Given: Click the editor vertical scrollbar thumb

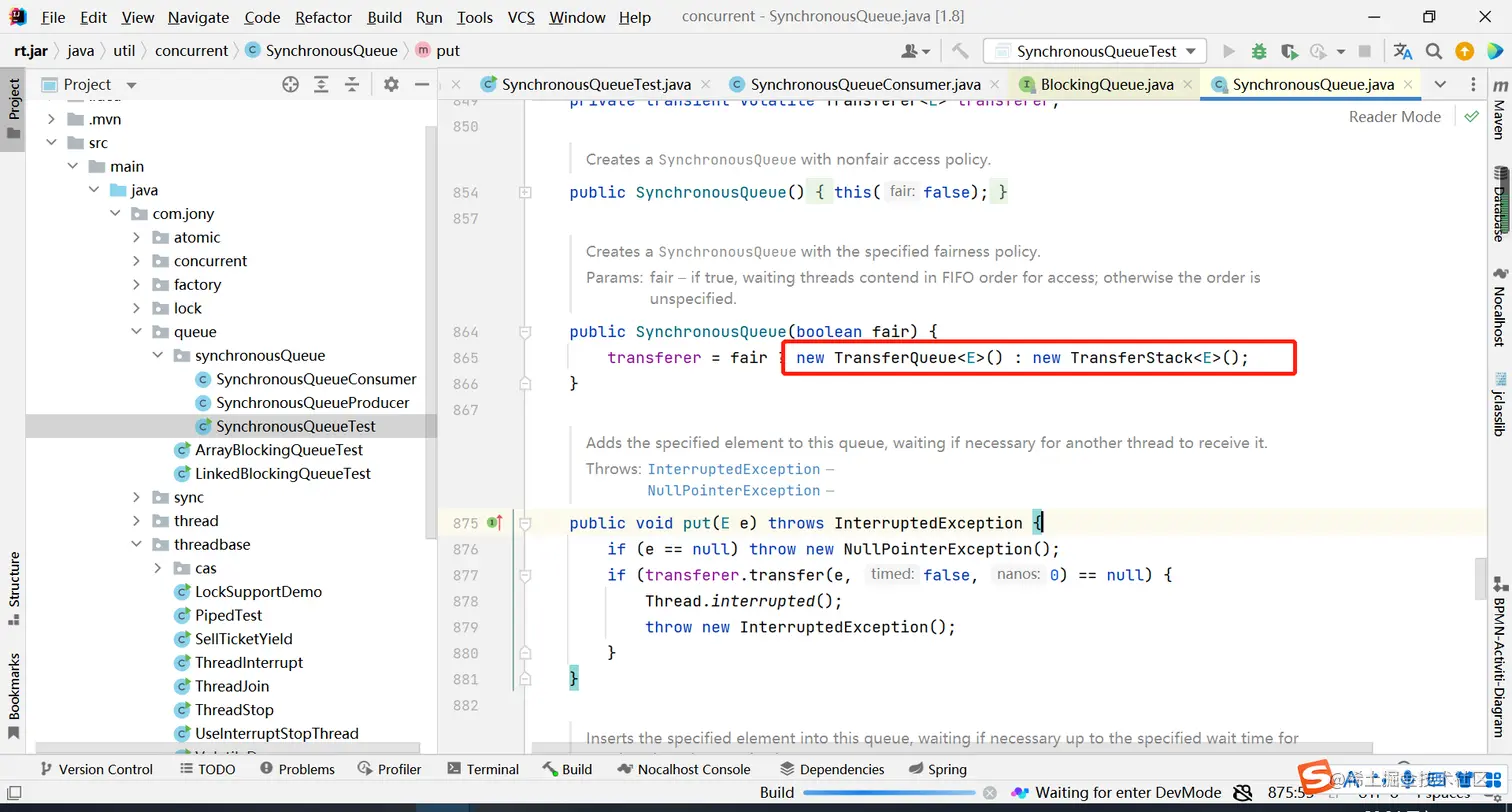Looking at the screenshot, I should pos(1481,578).
